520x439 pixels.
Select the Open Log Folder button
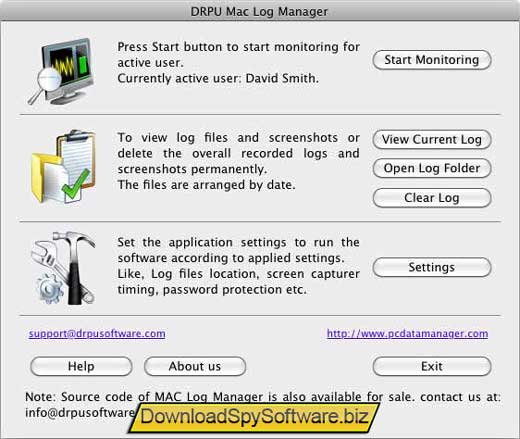pyautogui.click(x=432, y=168)
